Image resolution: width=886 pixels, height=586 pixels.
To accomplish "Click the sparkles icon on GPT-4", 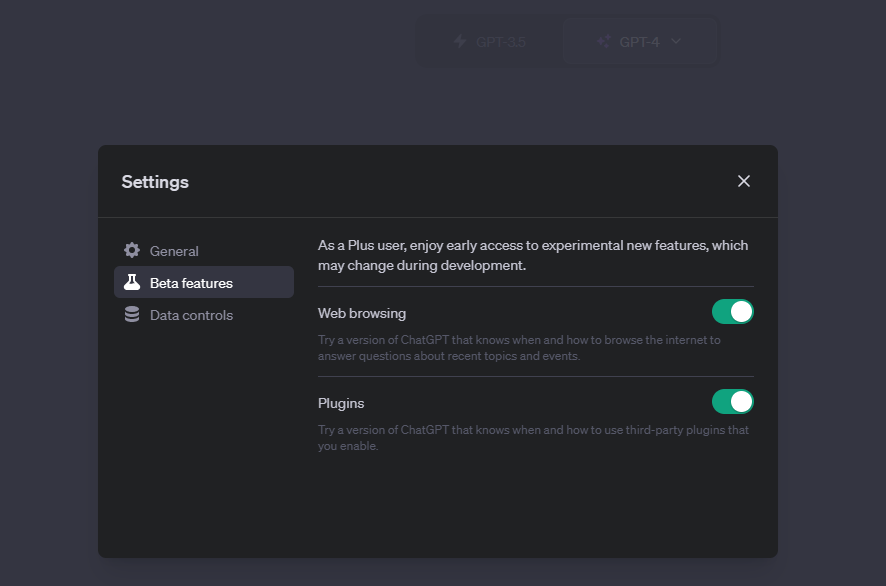I will [603, 42].
